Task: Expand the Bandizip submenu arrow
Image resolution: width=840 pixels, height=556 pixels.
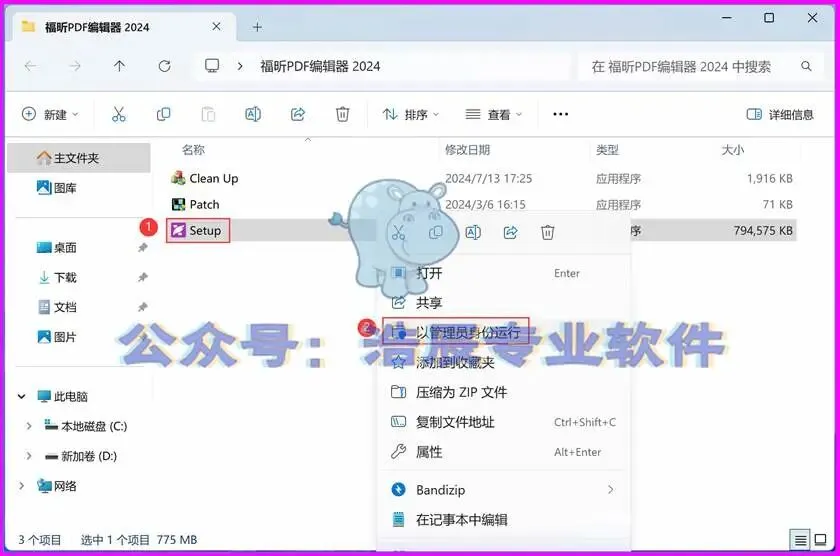Action: (x=610, y=490)
